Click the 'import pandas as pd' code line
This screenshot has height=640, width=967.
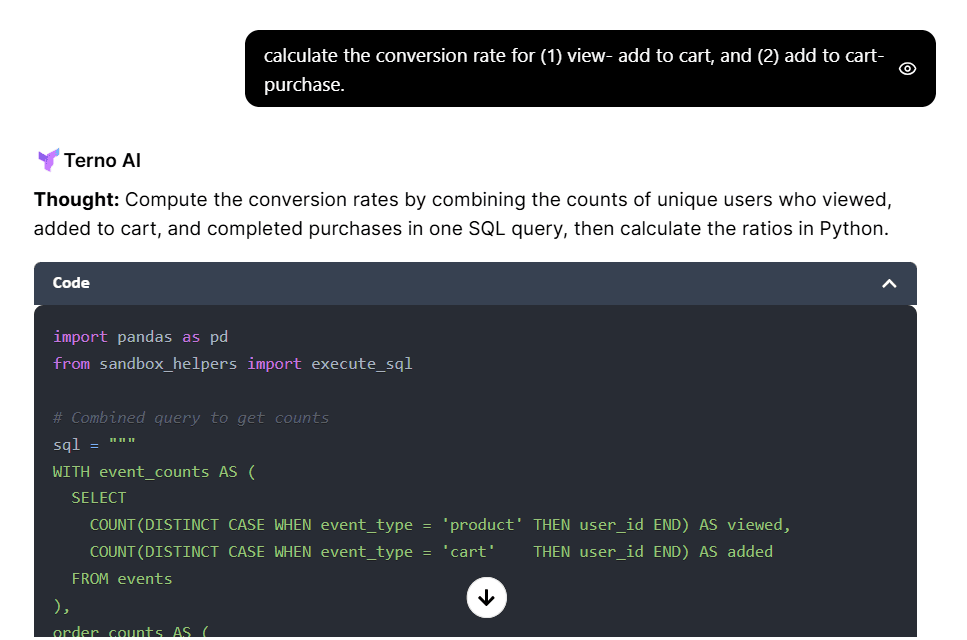(x=141, y=337)
